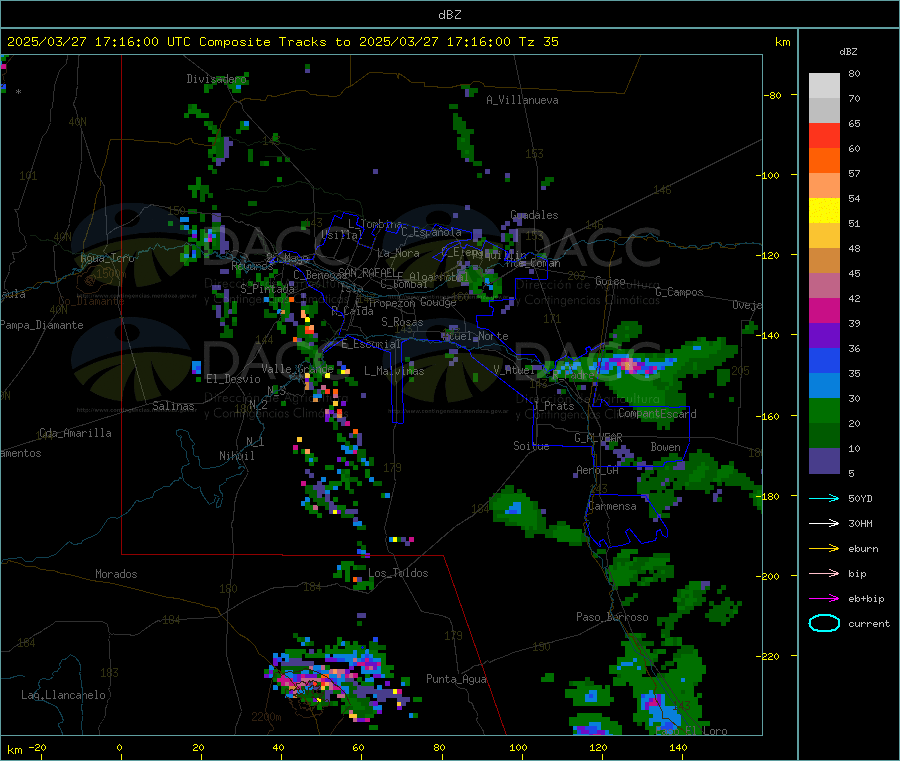Click the J_Prats location label

(553, 406)
